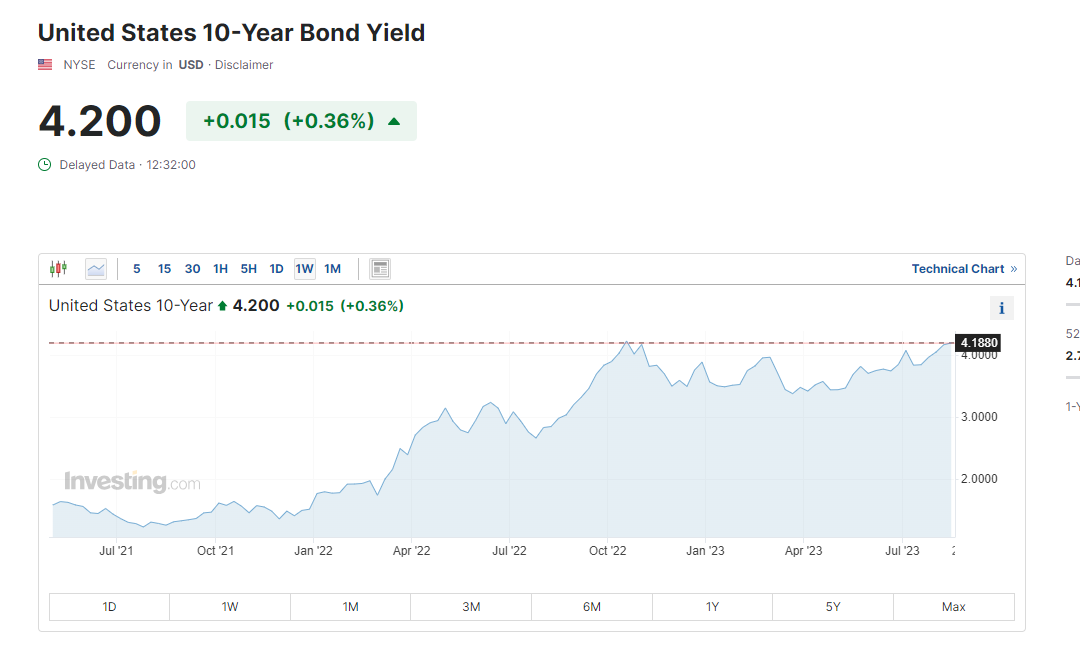Click the green up-arrow beside the price change

tap(394, 121)
